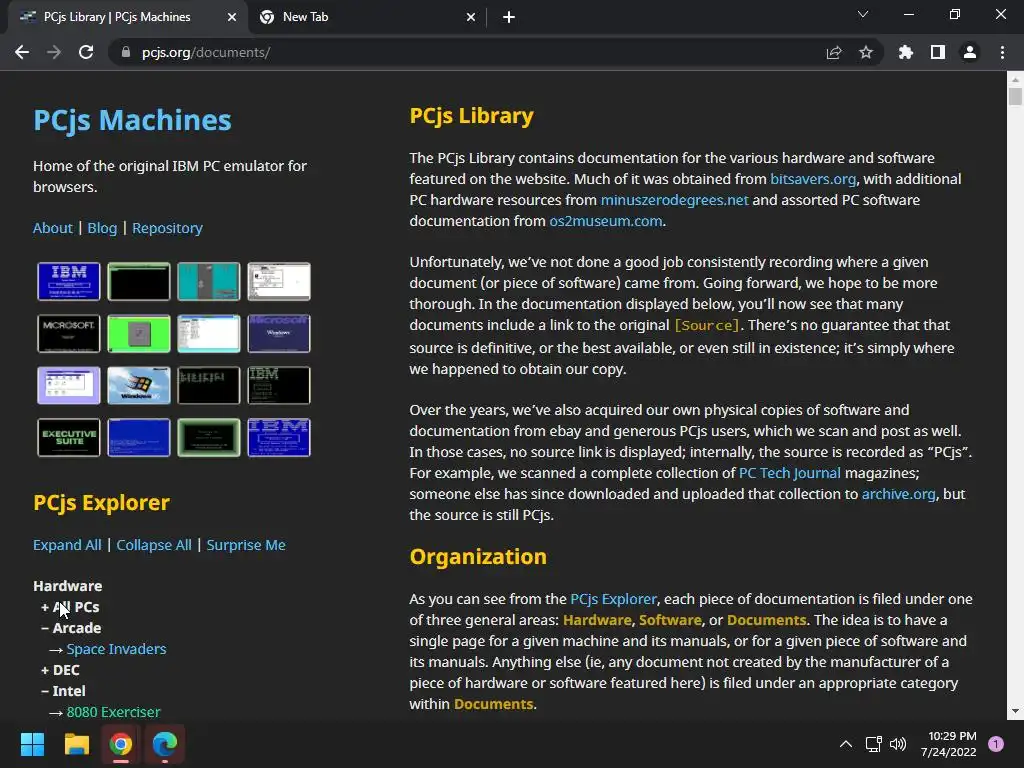Click the scrollbar down arrow

[1015, 711]
